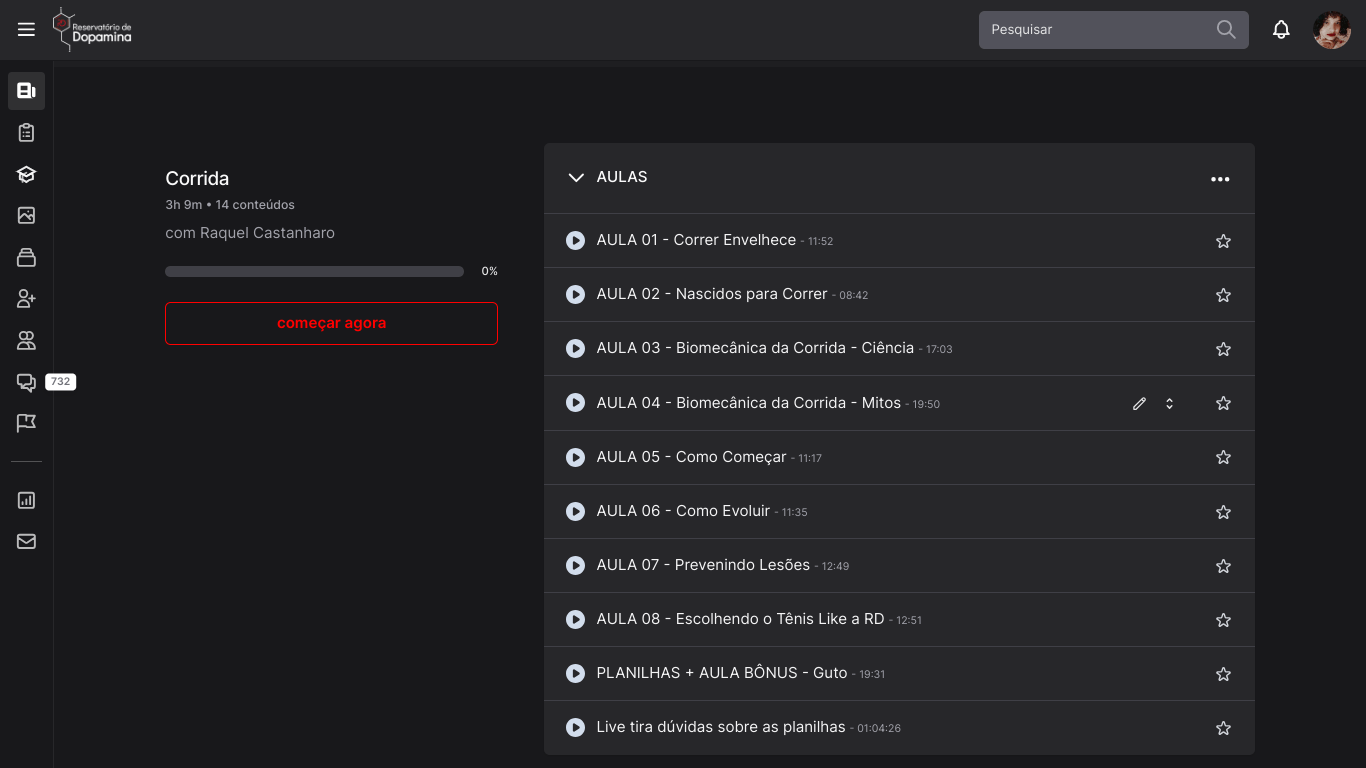Toggle favorite star on Live tira dúvidas
The width and height of the screenshot is (1366, 768).
click(1223, 728)
